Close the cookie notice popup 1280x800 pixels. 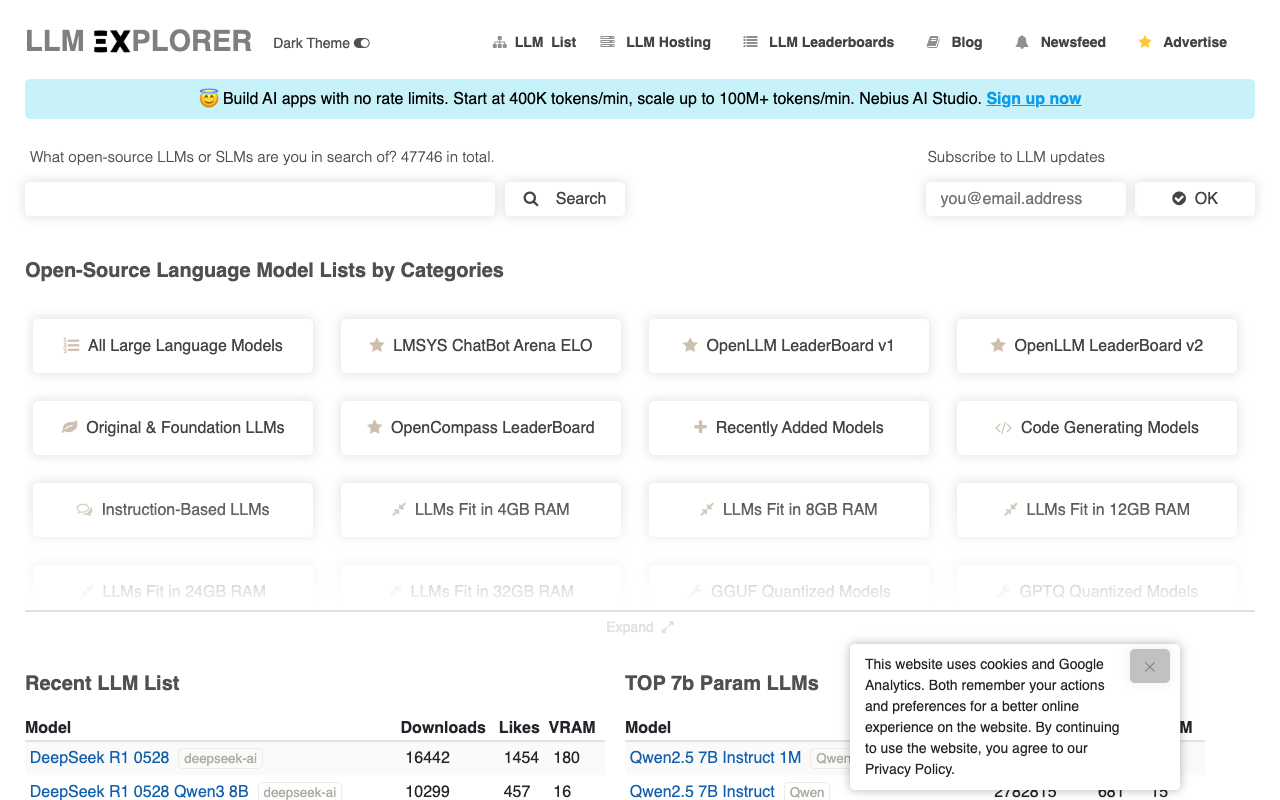1150,666
